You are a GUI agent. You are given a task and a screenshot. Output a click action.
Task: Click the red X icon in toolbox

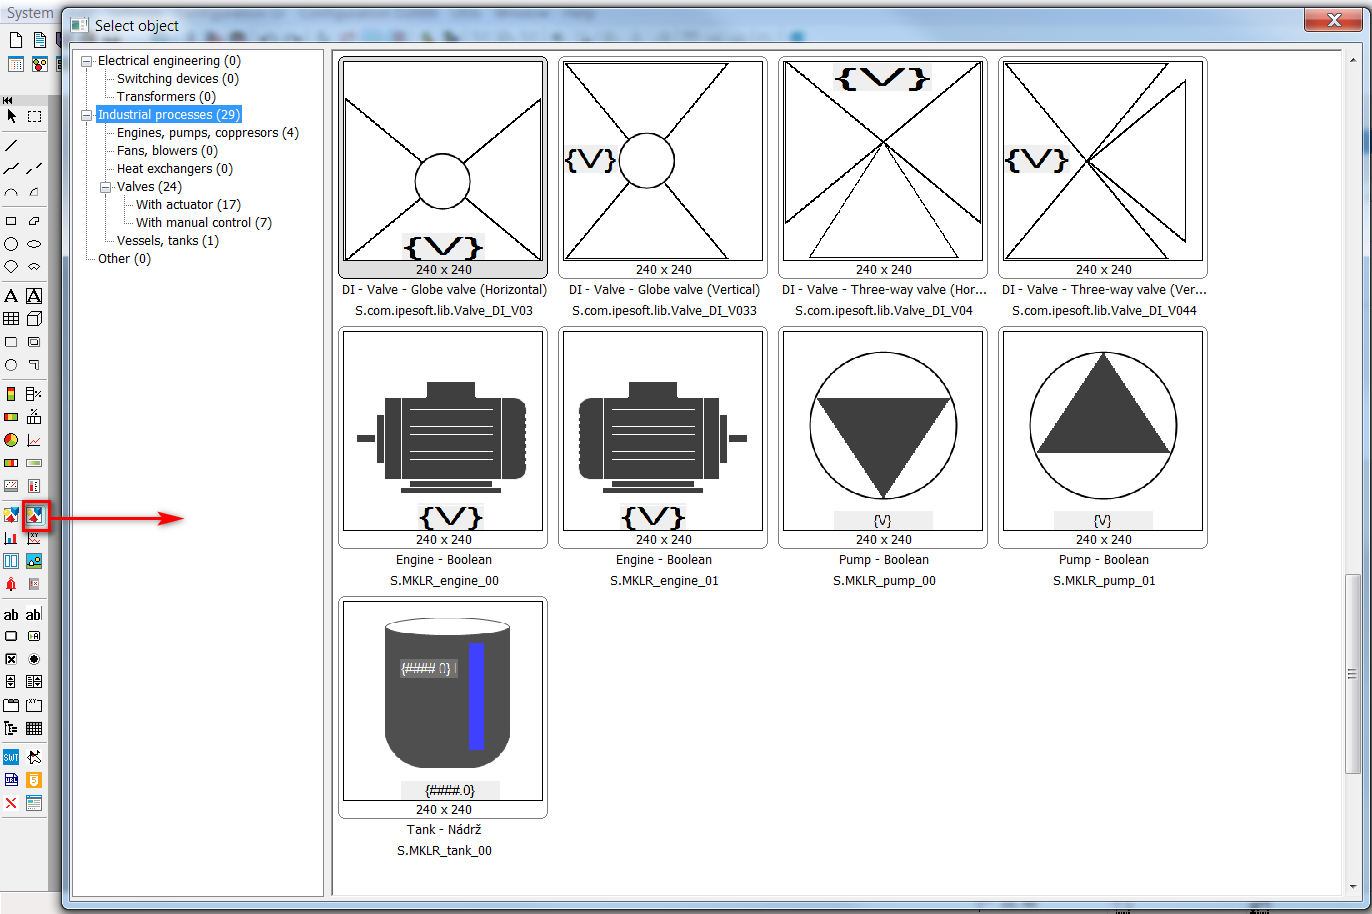11,803
